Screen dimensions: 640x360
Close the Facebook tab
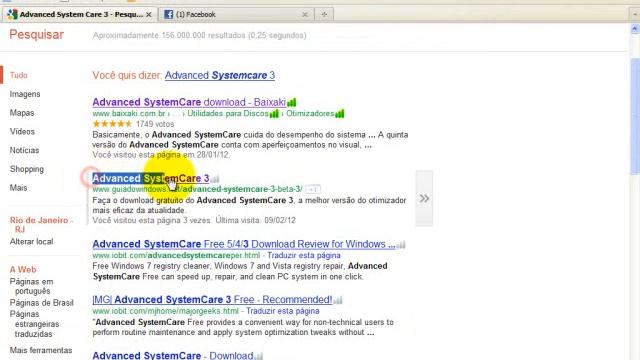[x=304, y=15]
